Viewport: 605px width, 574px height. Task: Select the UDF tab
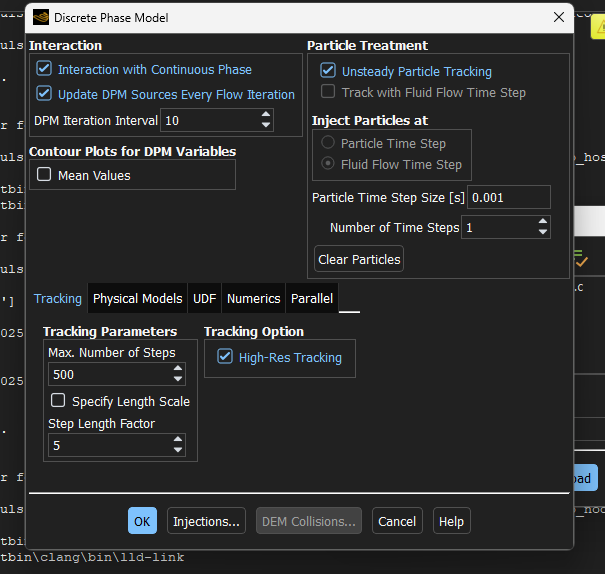click(x=204, y=298)
